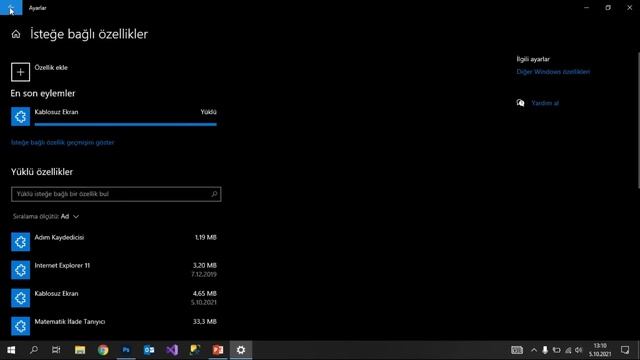640x360 pixels.
Task: Select the Internet Explorer 11 feature icon
Action: click(x=20, y=270)
